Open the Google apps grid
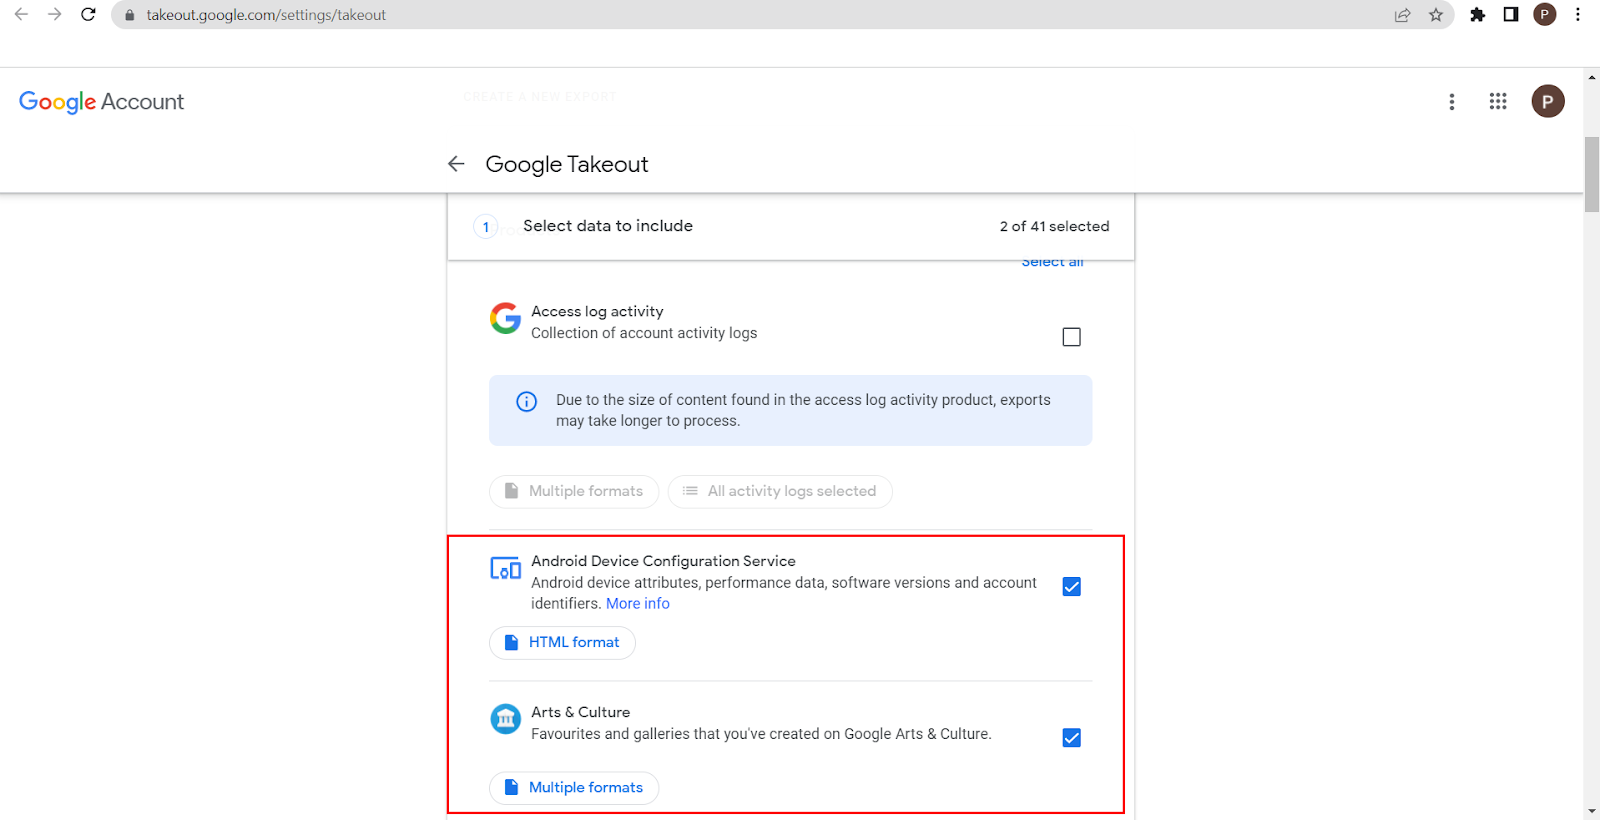The height and width of the screenshot is (820, 1600). [x=1498, y=101]
